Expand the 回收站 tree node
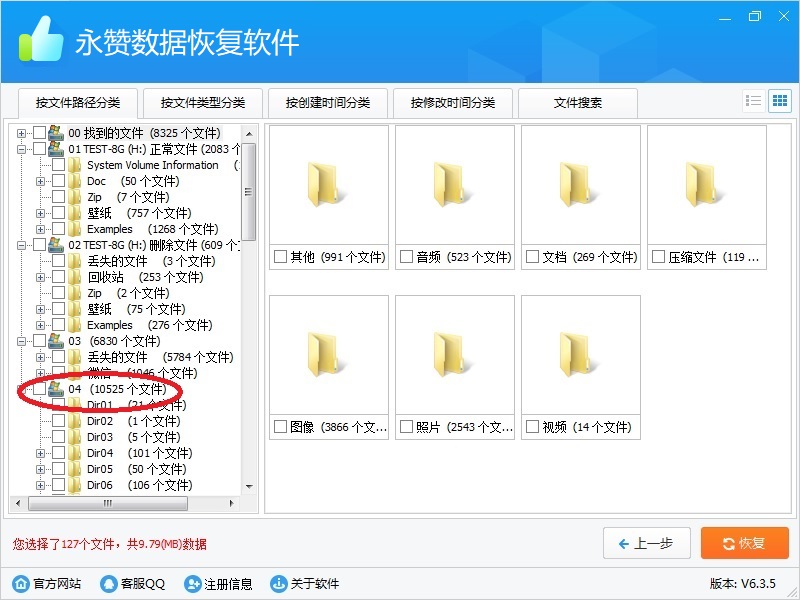800x600 pixels. tap(41, 277)
